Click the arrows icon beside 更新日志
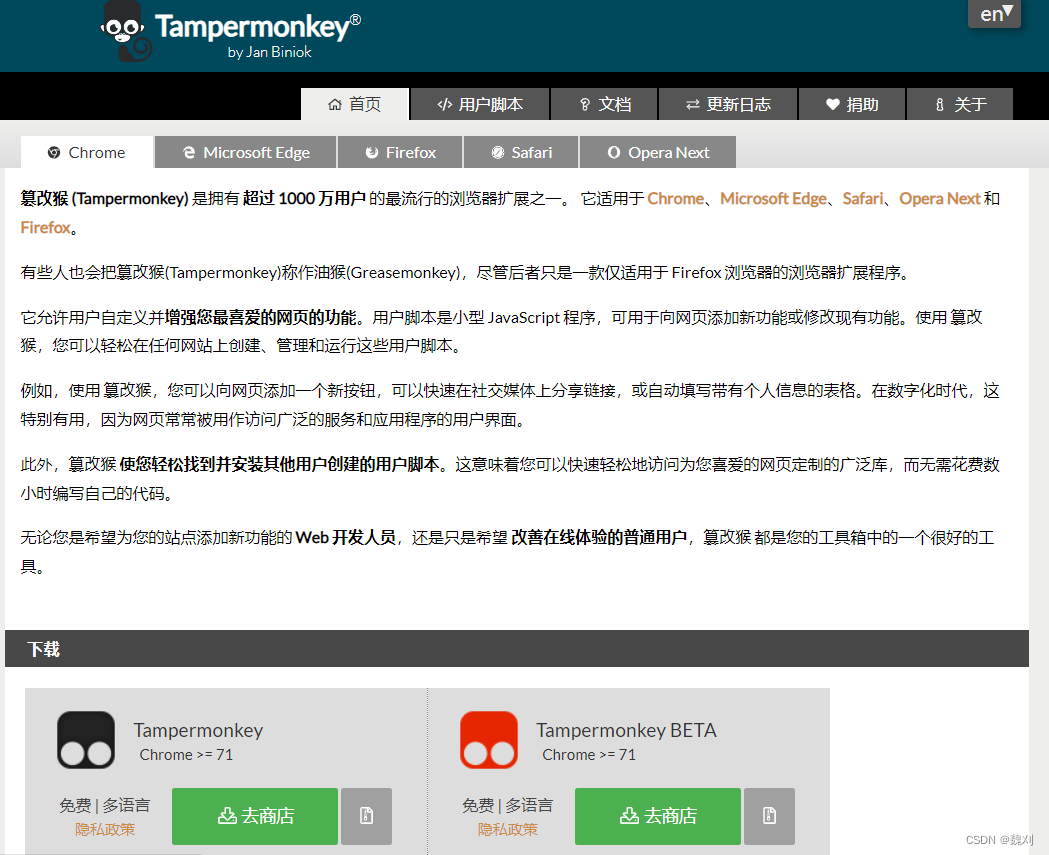This screenshot has width=1049, height=855. (x=693, y=104)
